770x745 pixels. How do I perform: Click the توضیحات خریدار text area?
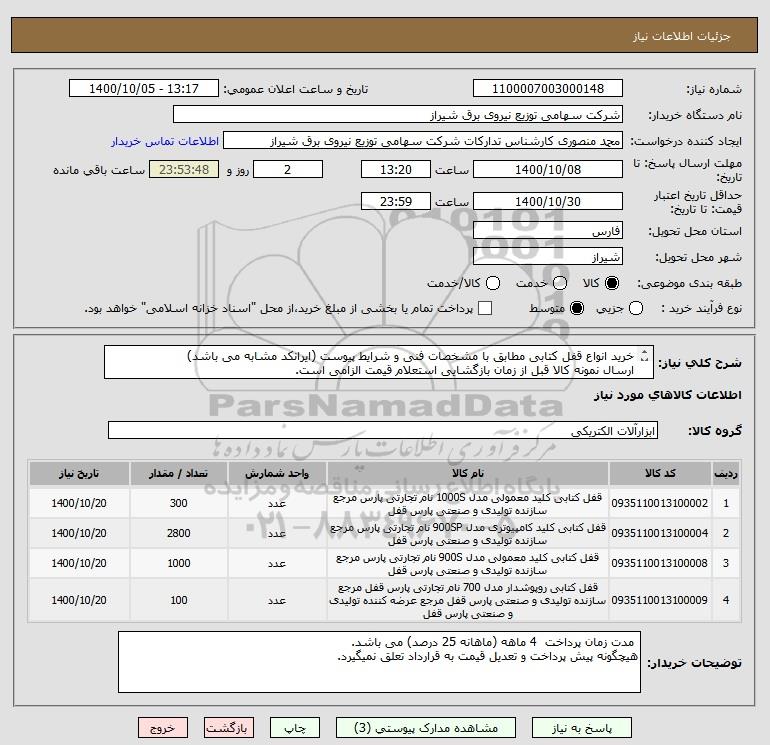379,662
